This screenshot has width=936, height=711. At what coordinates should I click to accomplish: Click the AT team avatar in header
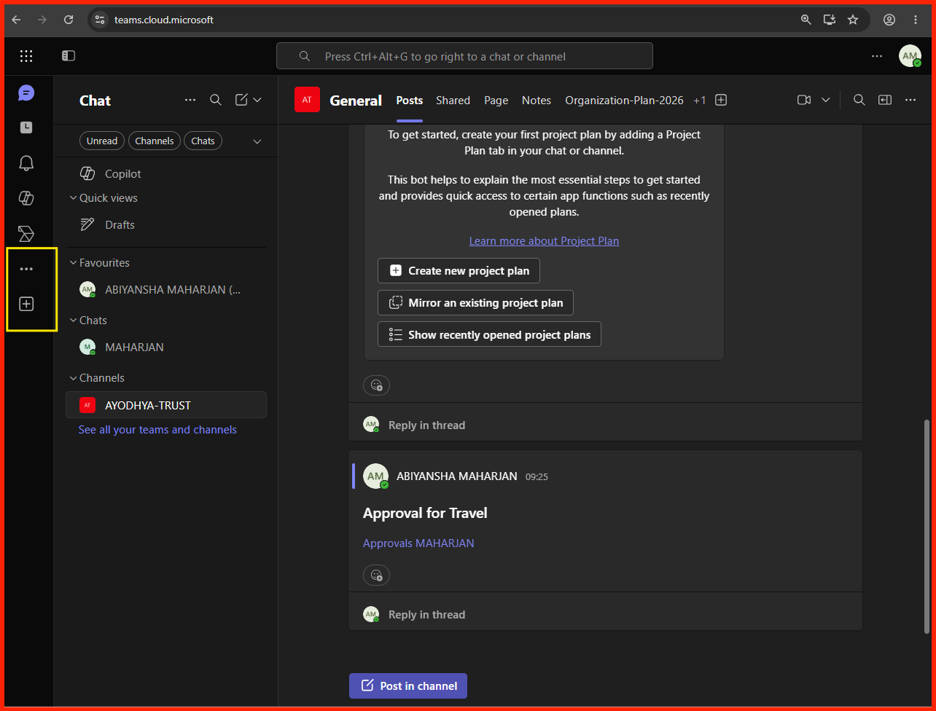[x=307, y=100]
